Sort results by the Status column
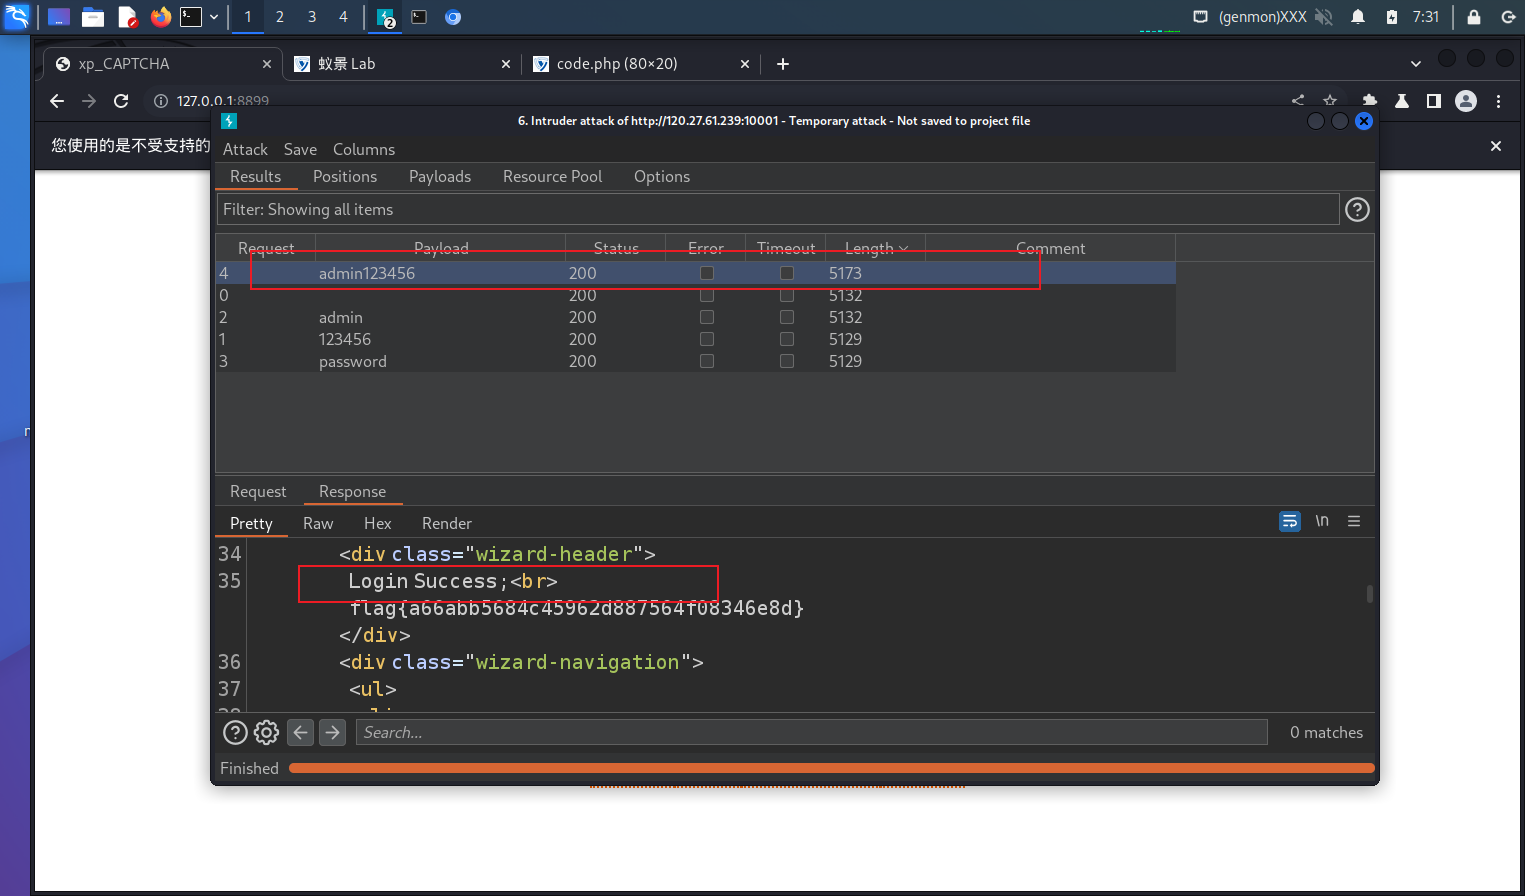This screenshot has height=896, width=1525. click(x=616, y=248)
